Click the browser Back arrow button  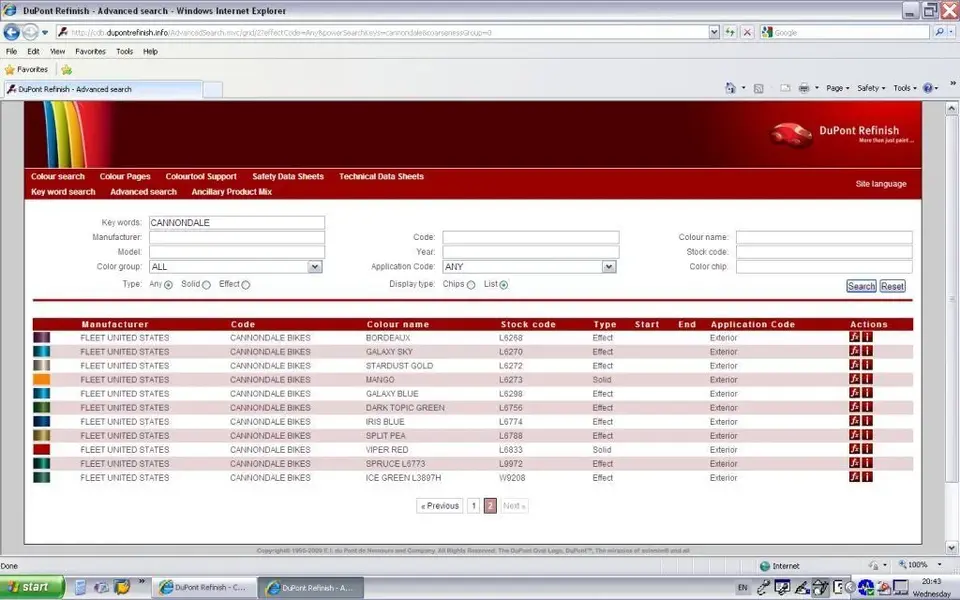click(12, 32)
